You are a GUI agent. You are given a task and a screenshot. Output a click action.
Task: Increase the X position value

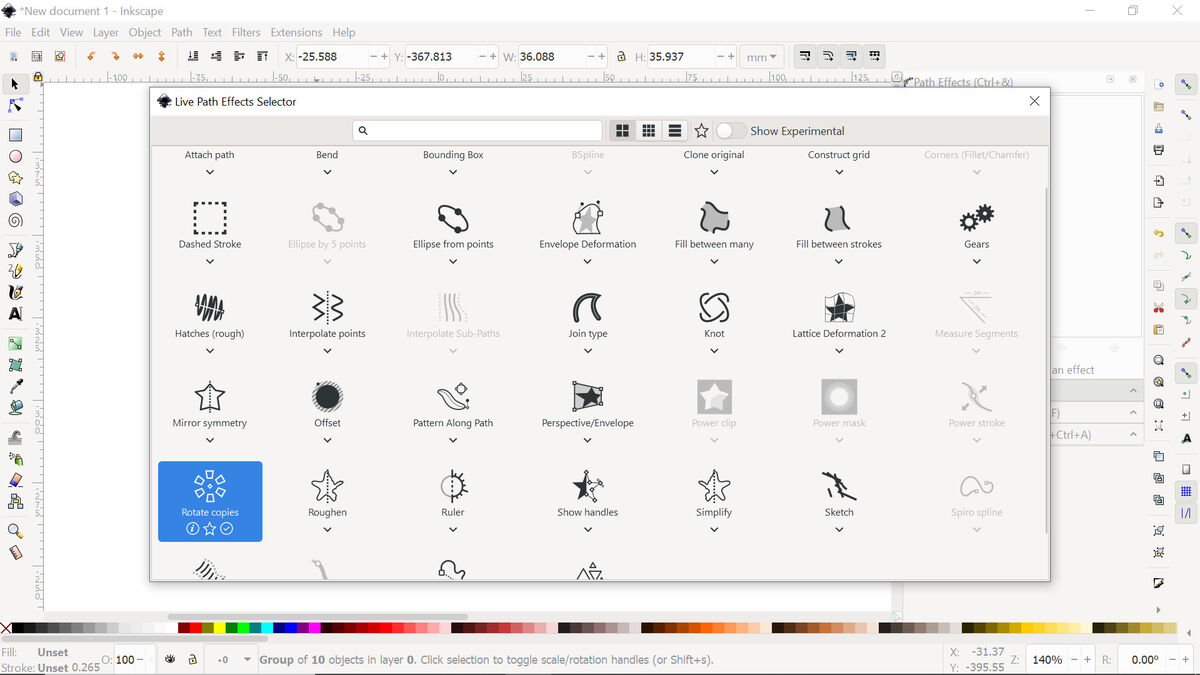point(384,57)
